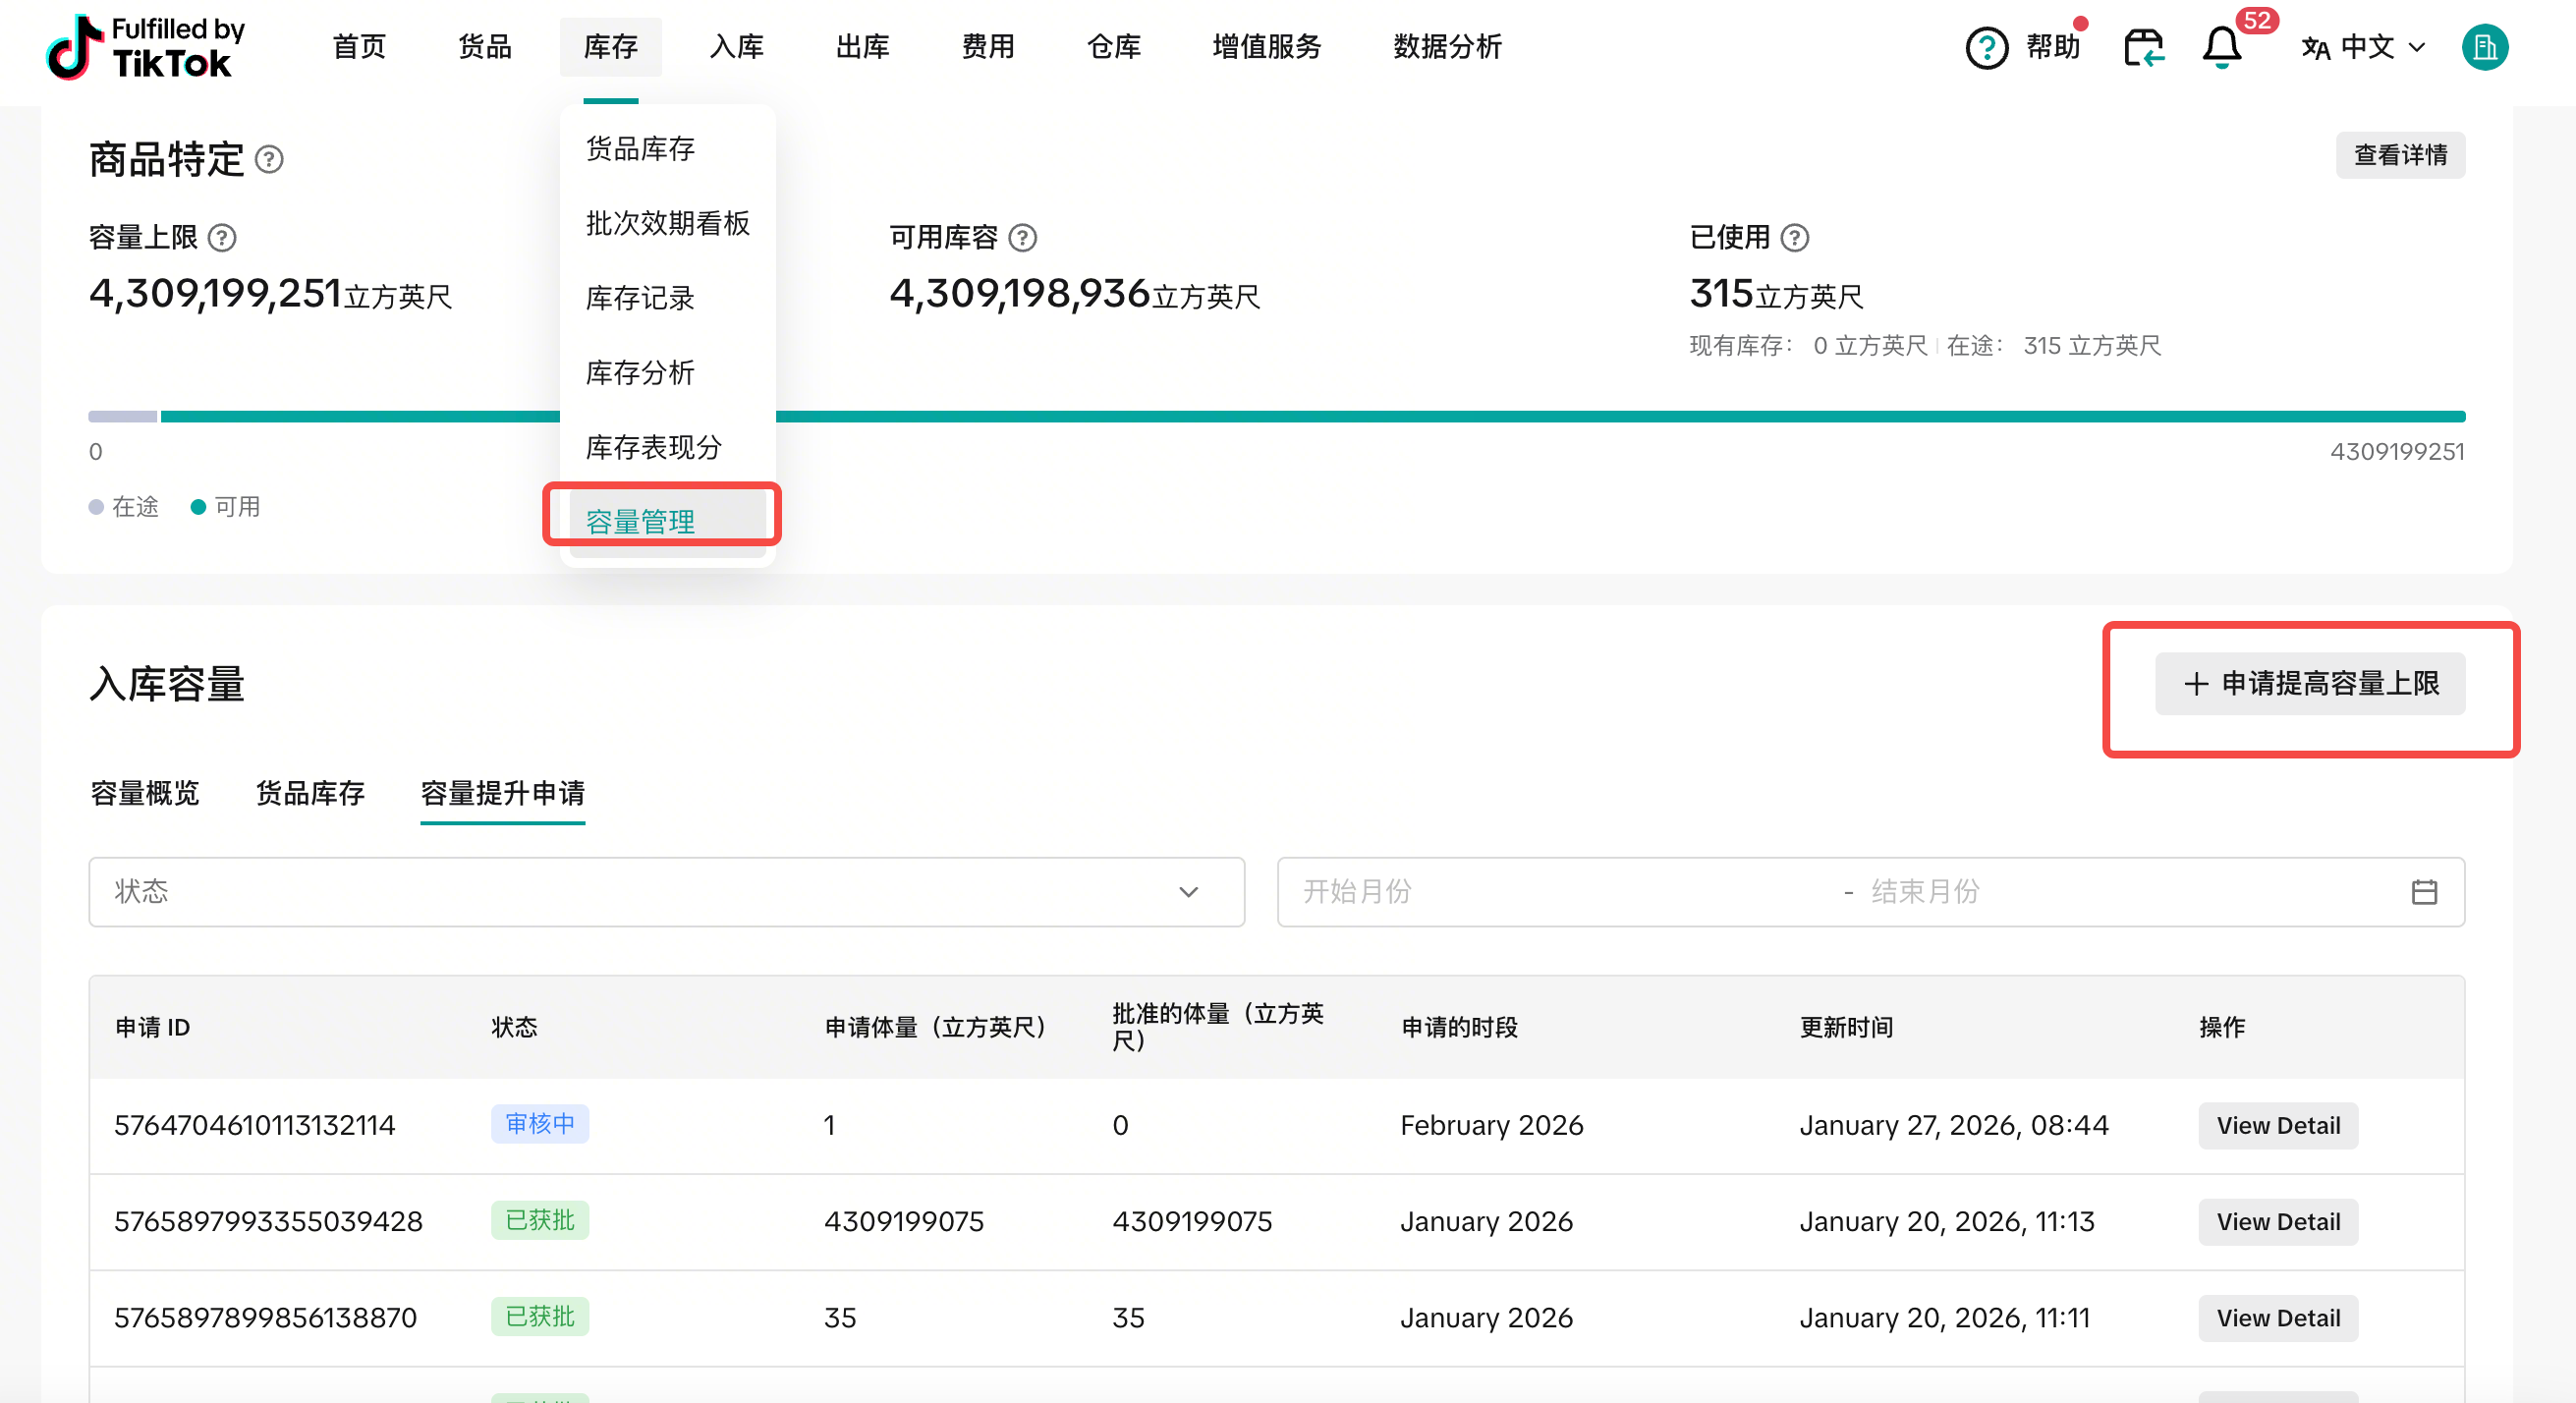This screenshot has height=1403, width=2576.
Task: Switch to the 容量概览 tab
Action: 145,793
